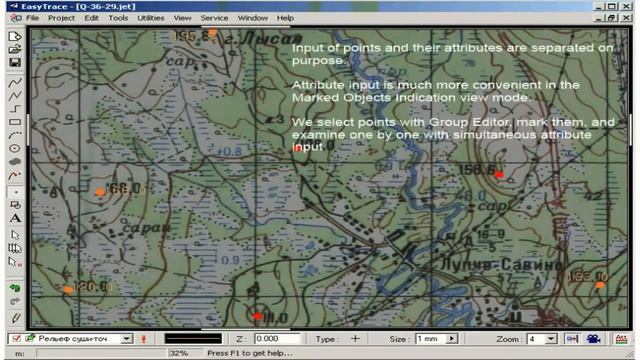
Task: Select the dotted arc tool
Action: (x=15, y=135)
